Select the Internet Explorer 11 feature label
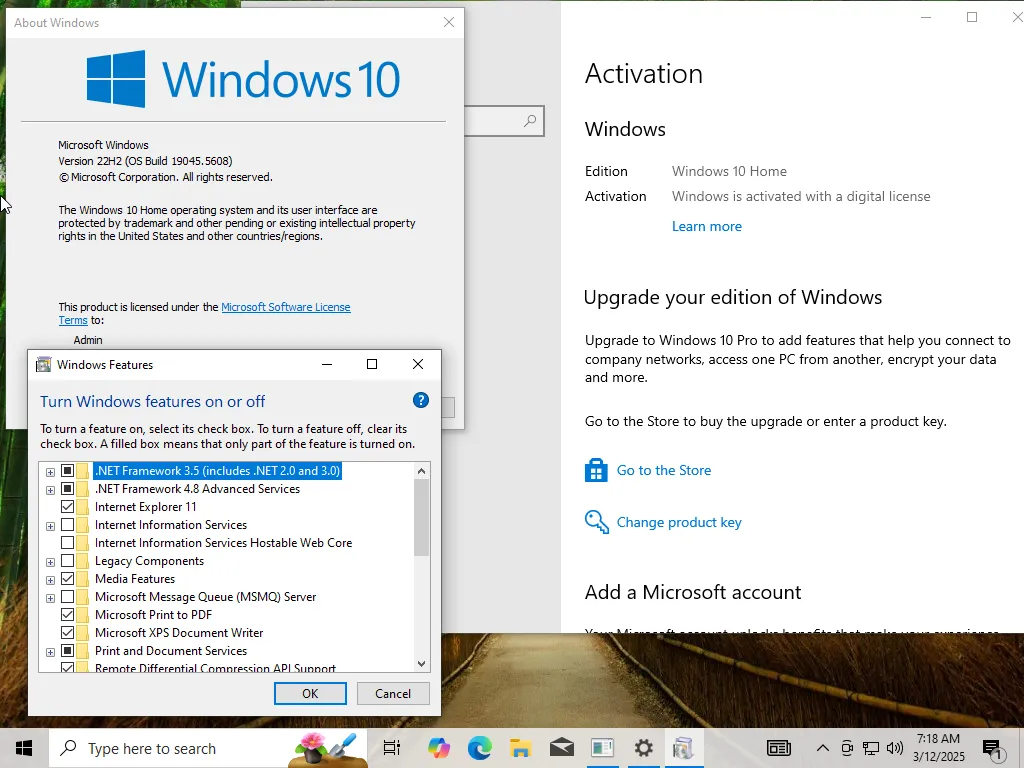 pos(146,507)
